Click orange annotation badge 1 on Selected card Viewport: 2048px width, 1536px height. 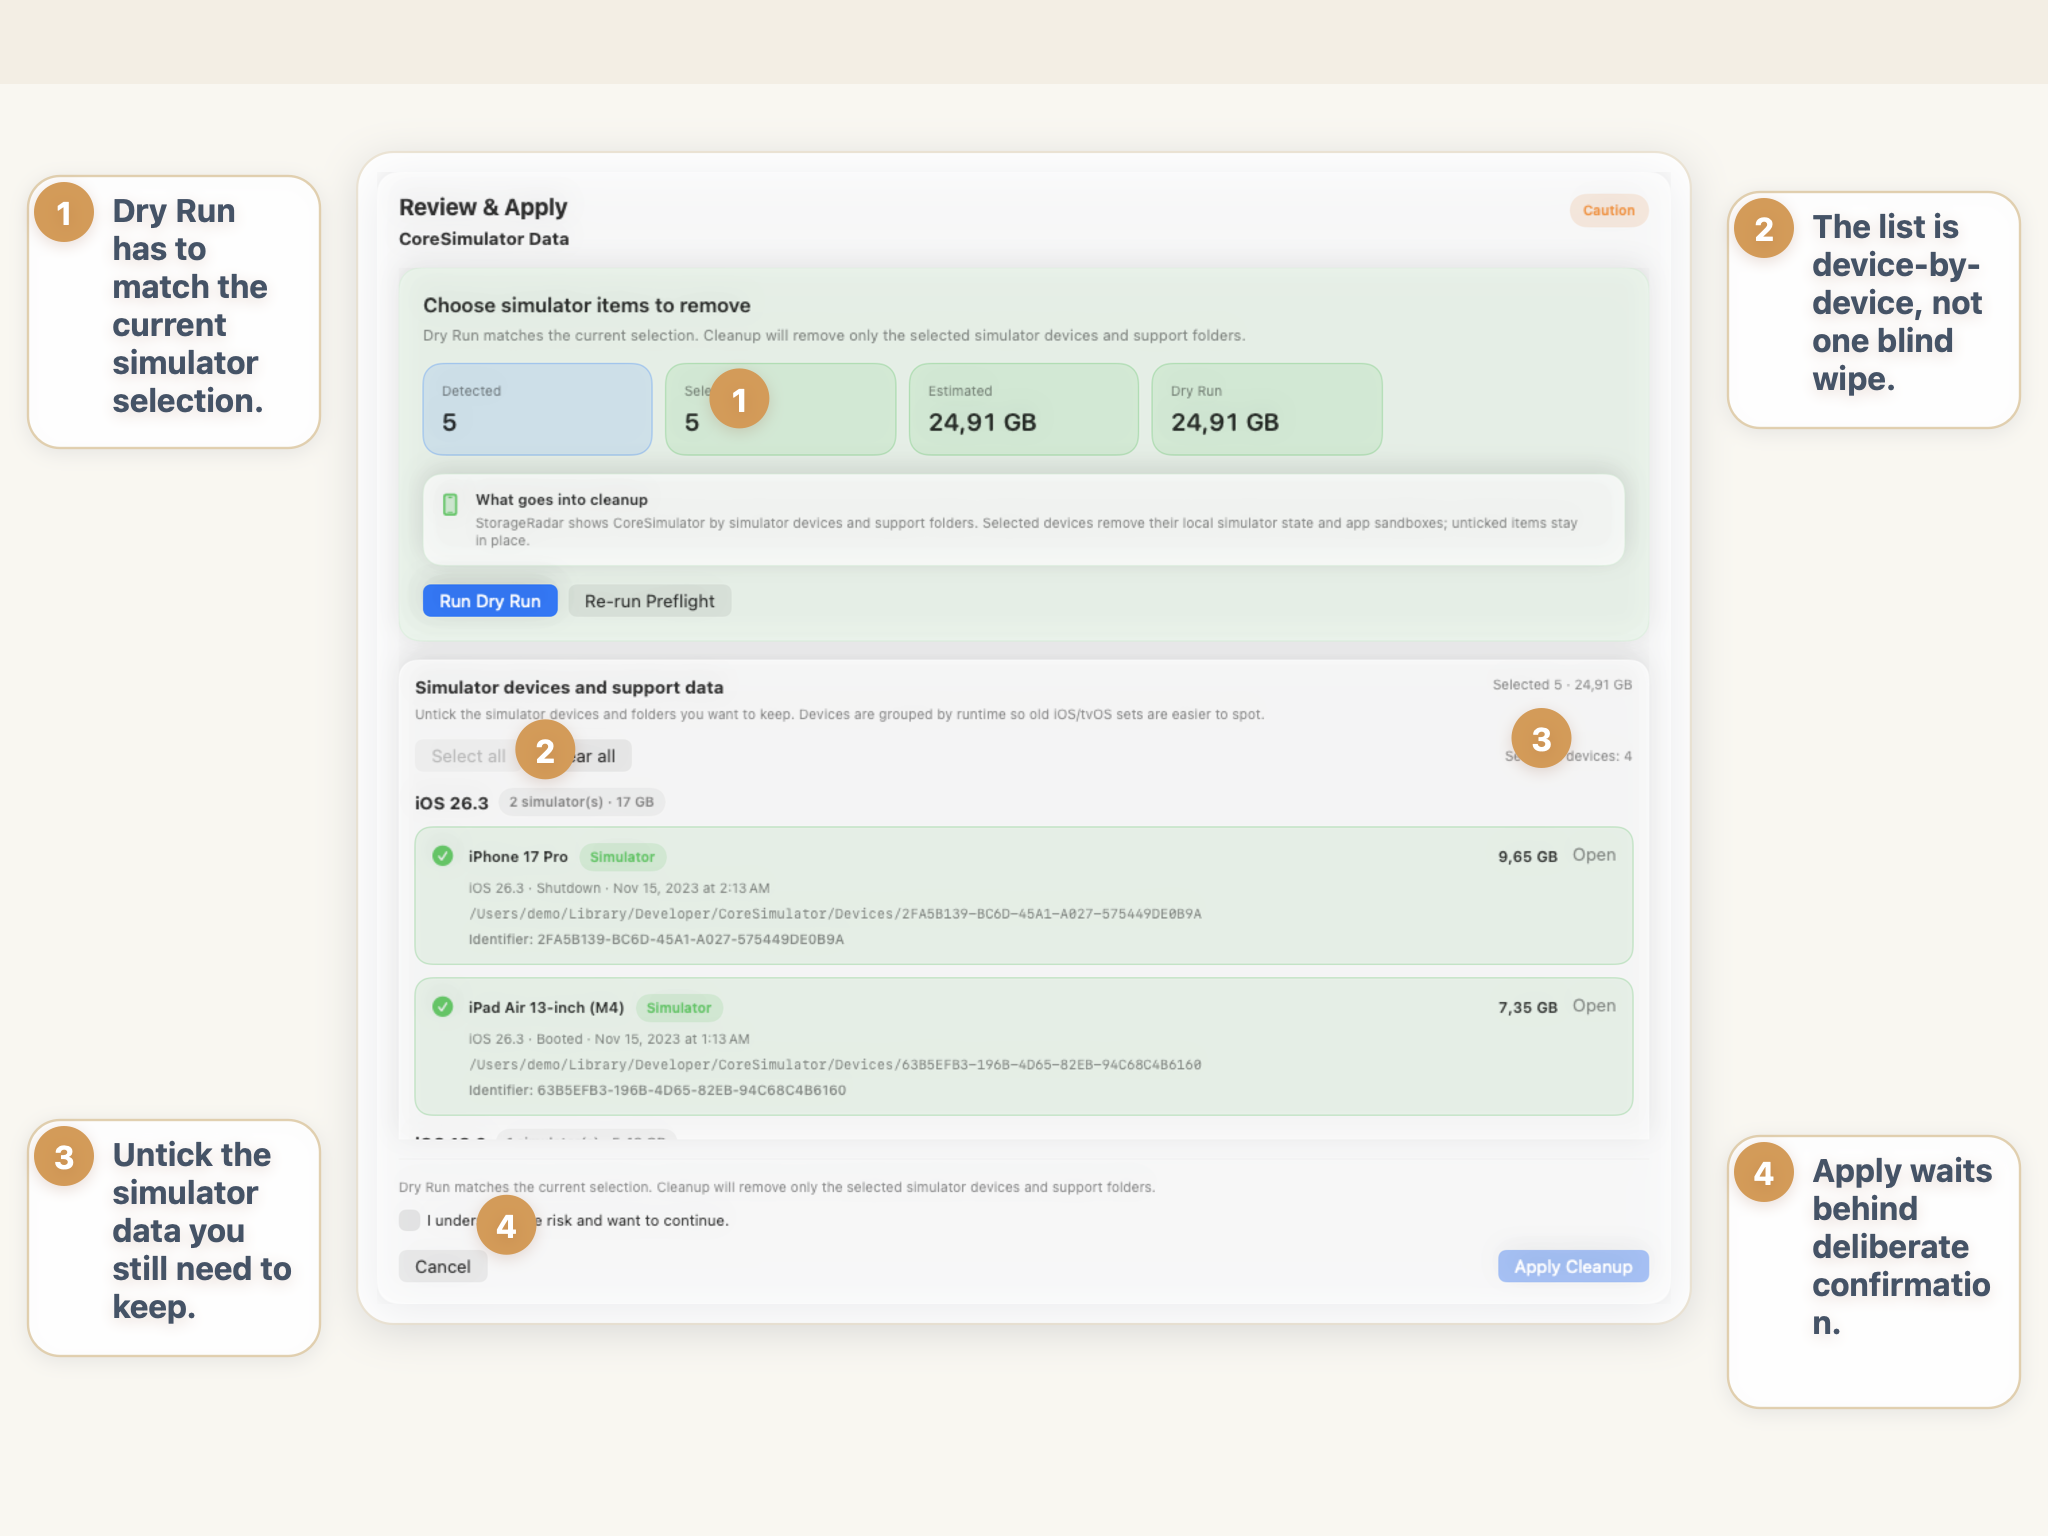pos(739,400)
